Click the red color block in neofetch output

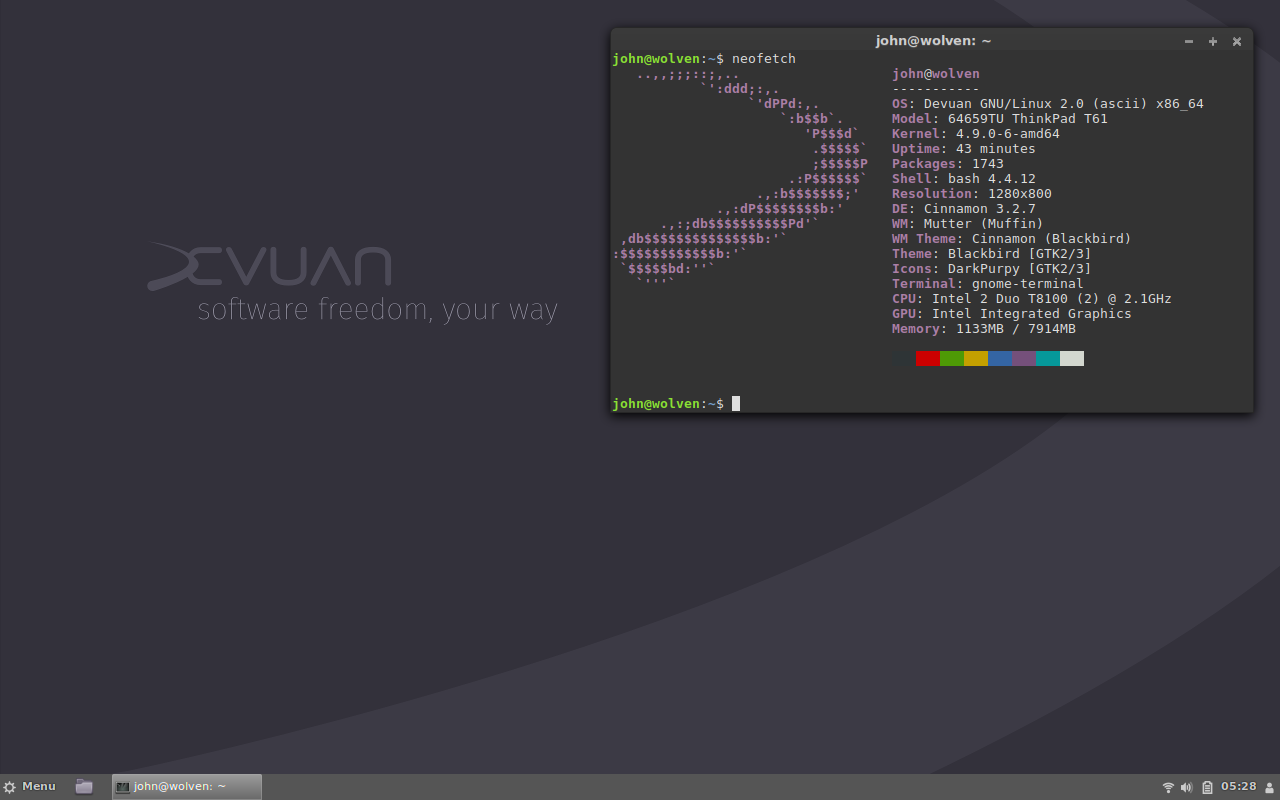[x=928, y=358]
